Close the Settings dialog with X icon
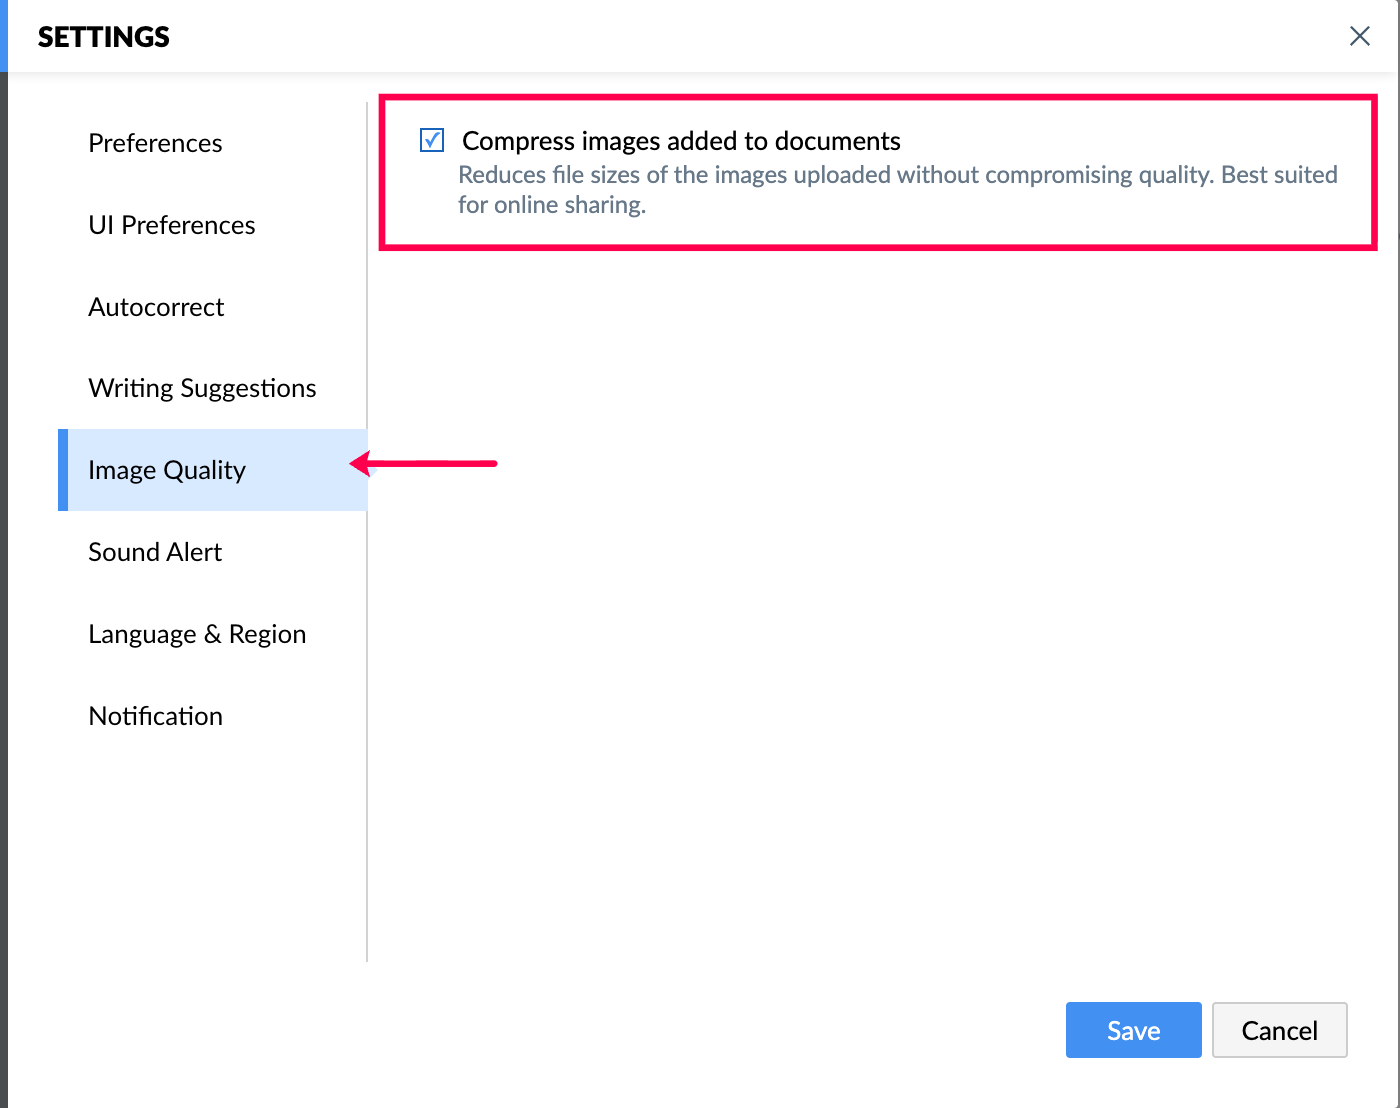This screenshot has width=1400, height=1108. 1359,37
